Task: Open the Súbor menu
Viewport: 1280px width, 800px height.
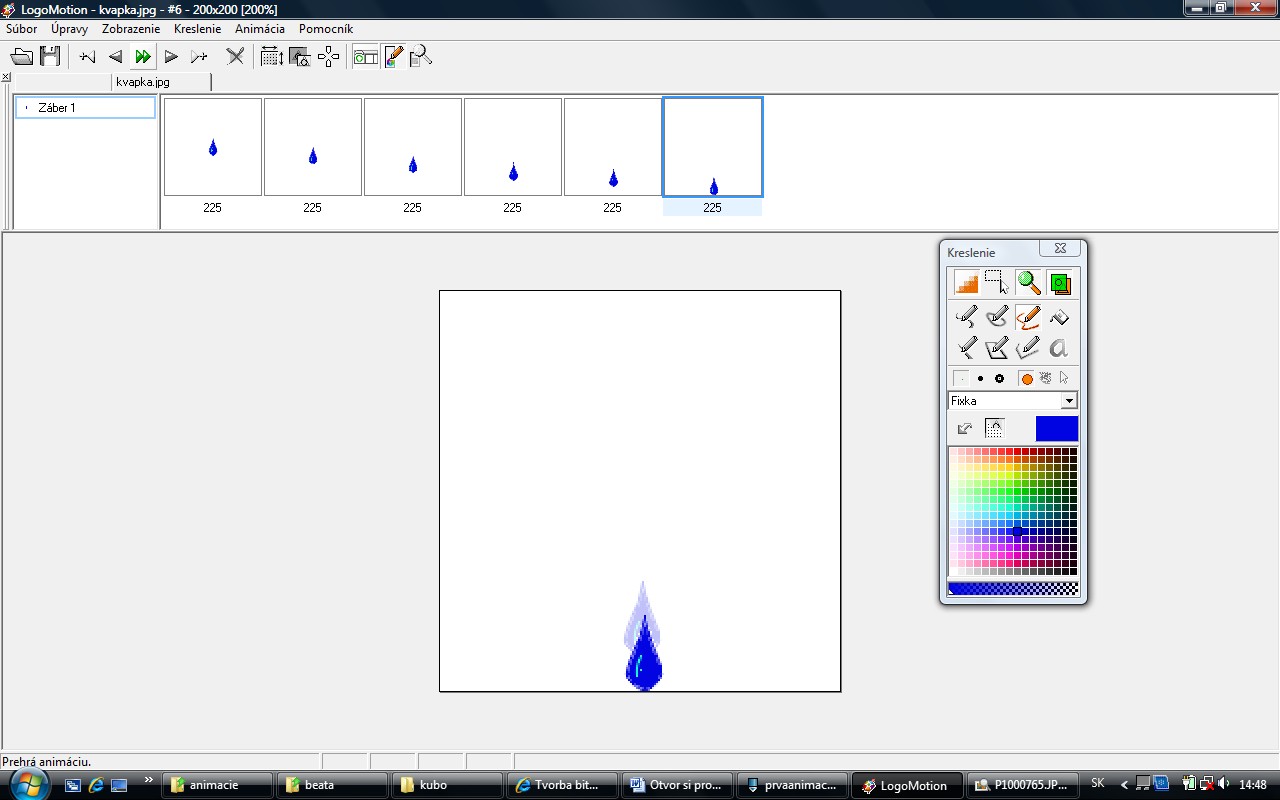Action: point(21,29)
